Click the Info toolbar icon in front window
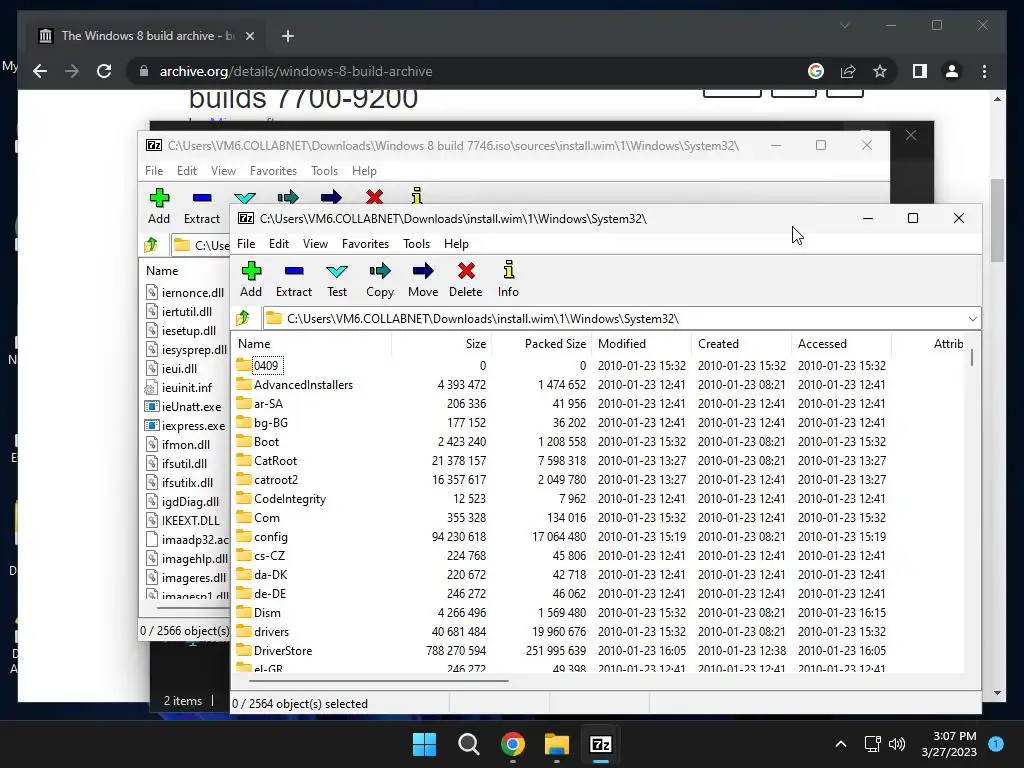This screenshot has height=768, width=1024. pos(508,280)
